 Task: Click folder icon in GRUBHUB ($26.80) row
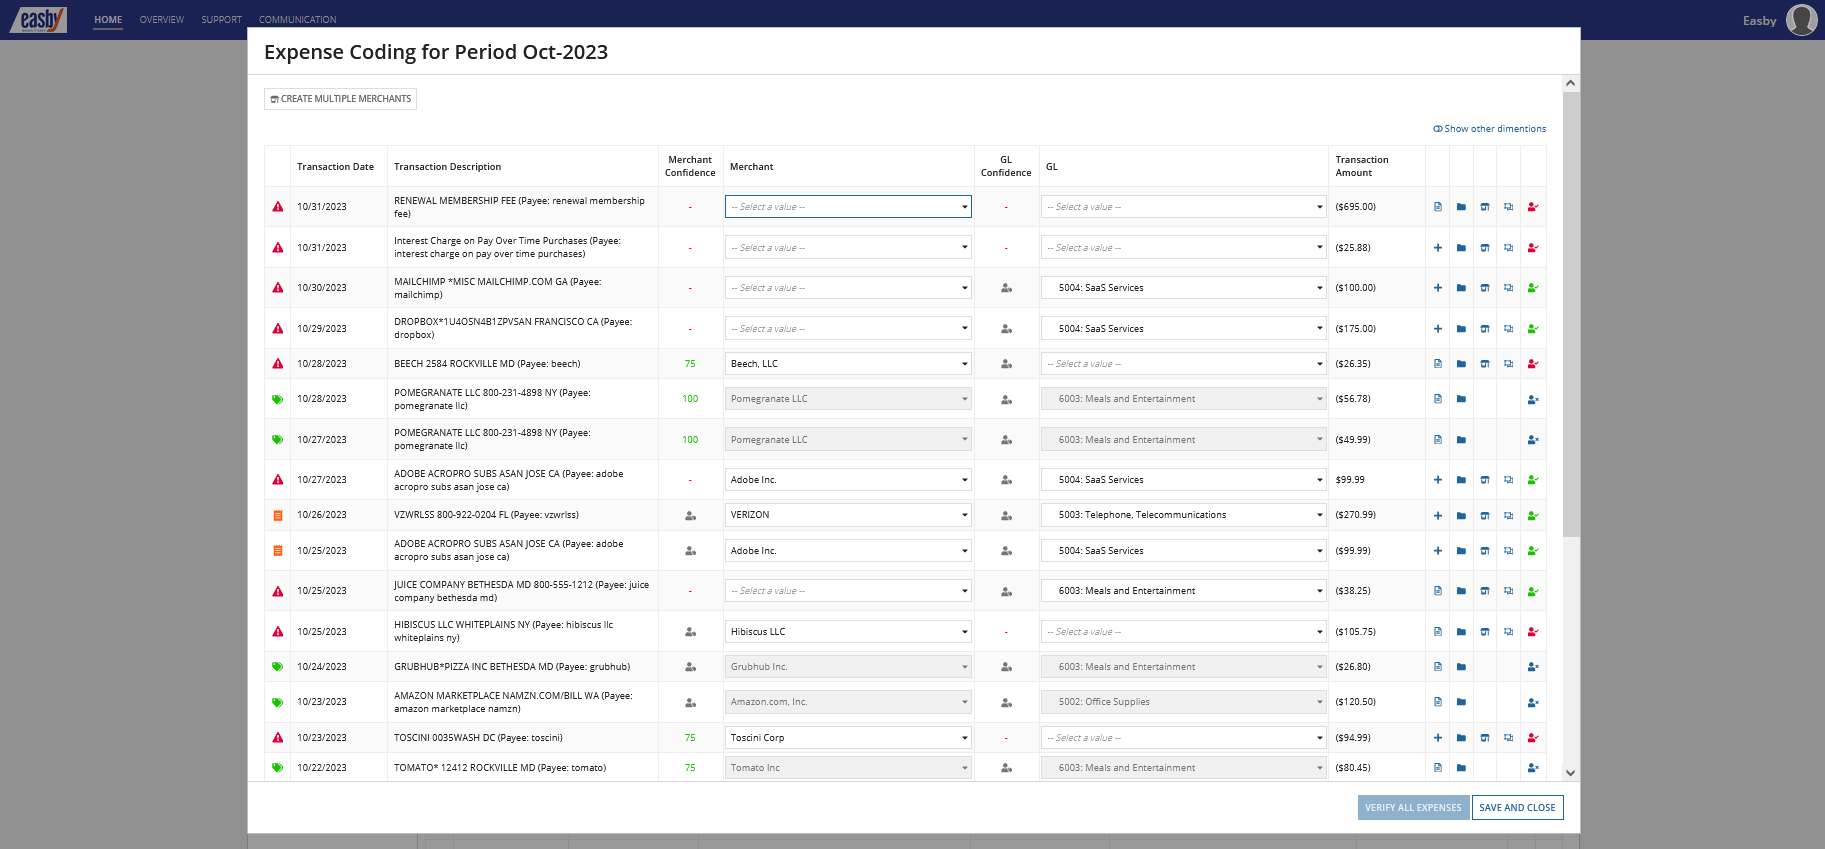tap(1461, 667)
